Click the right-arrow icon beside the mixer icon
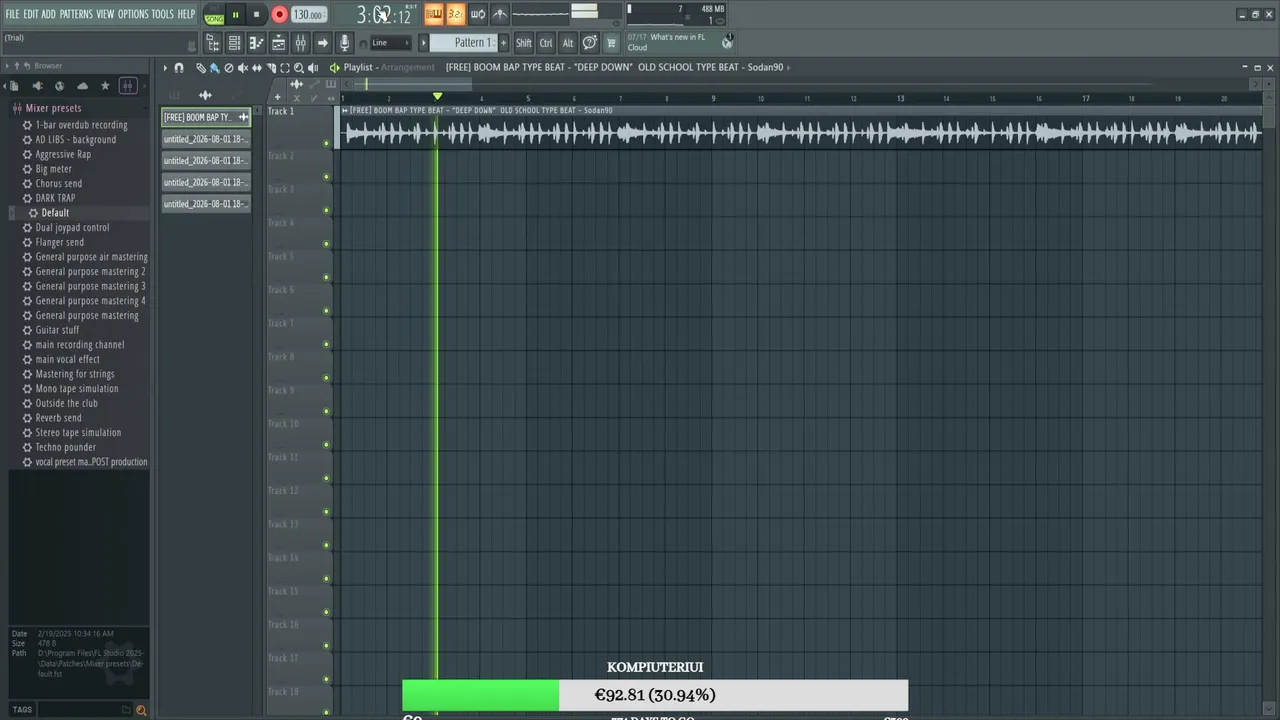 [322, 43]
